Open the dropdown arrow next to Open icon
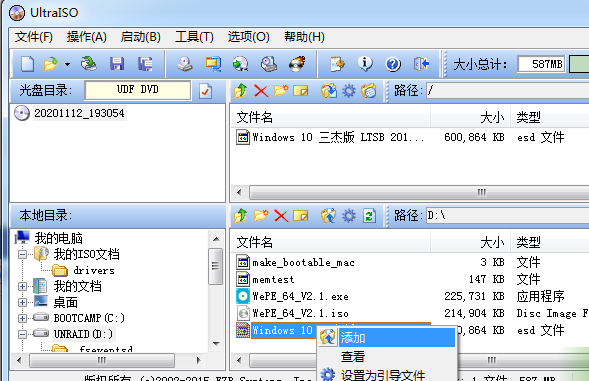Screen dimensions: 589x381 67,64
